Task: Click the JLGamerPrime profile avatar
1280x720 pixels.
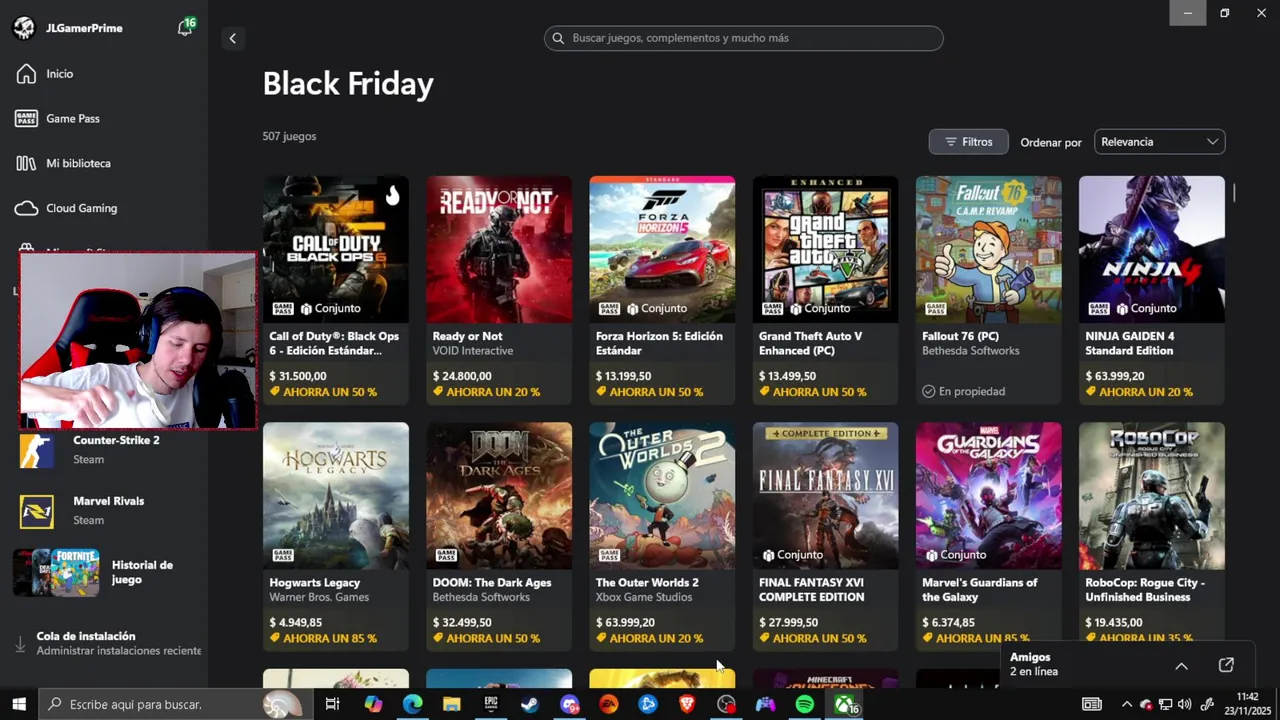Action: click(24, 28)
